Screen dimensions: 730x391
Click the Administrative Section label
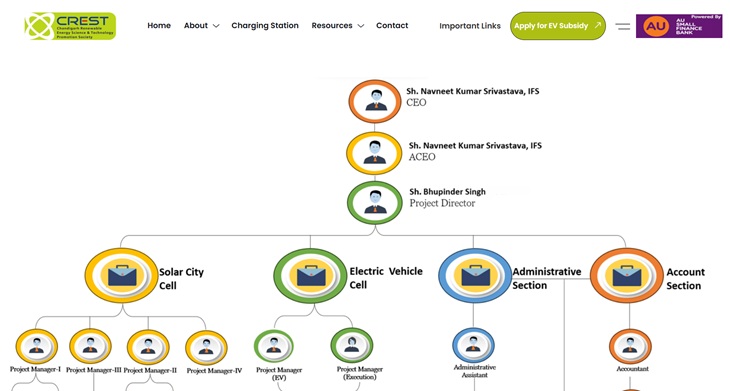point(547,278)
